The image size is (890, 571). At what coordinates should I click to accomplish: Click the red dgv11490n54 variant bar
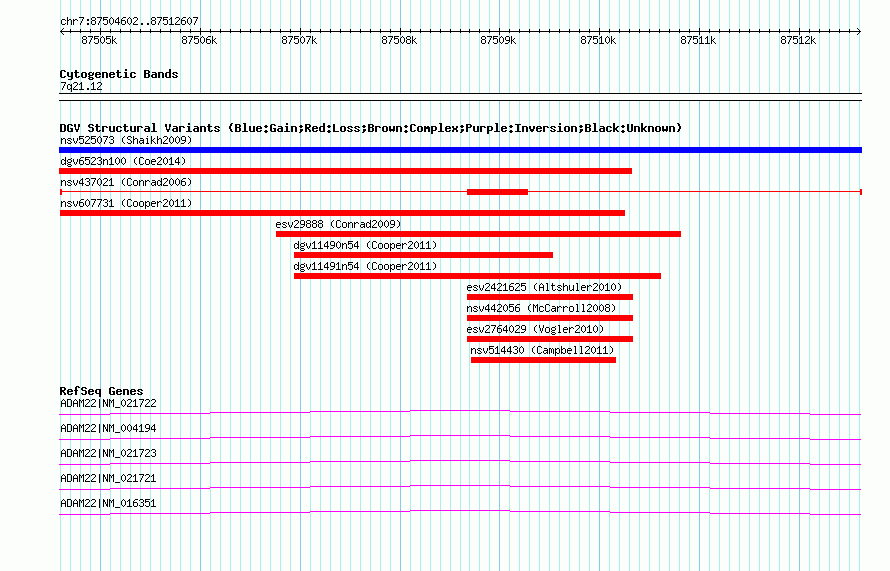click(x=423, y=255)
